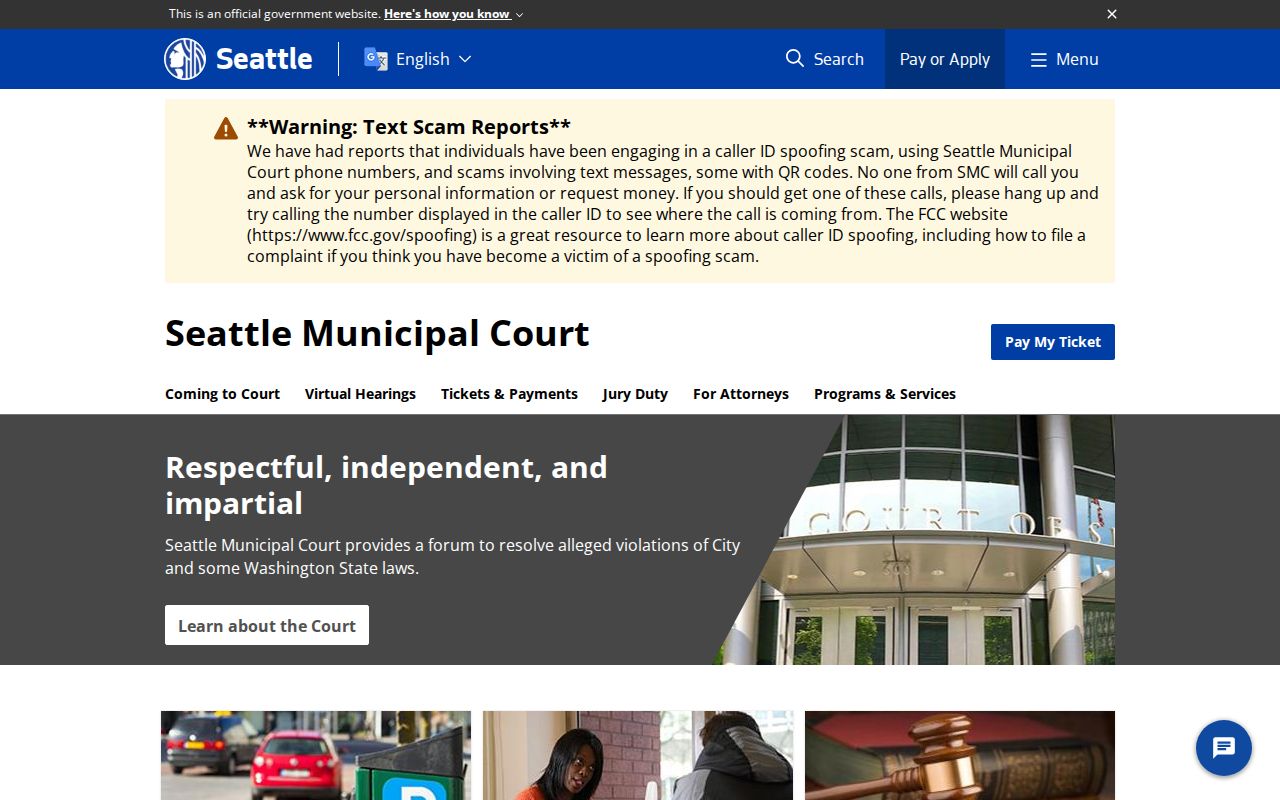Image resolution: width=1280 pixels, height=800 pixels.
Task: Open the Seattle Municipal Court heading link
Action: click(x=377, y=333)
